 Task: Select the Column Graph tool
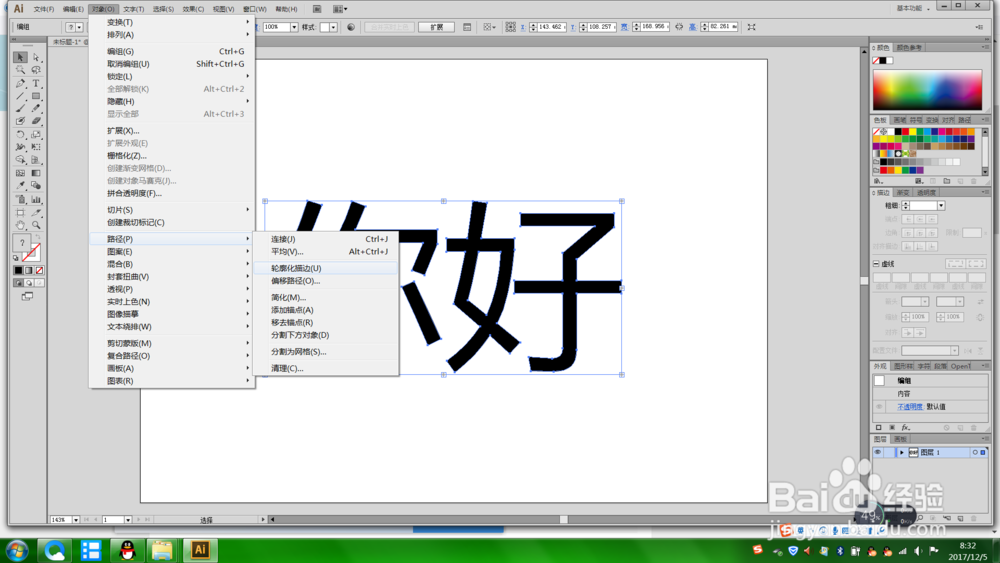click(x=36, y=200)
